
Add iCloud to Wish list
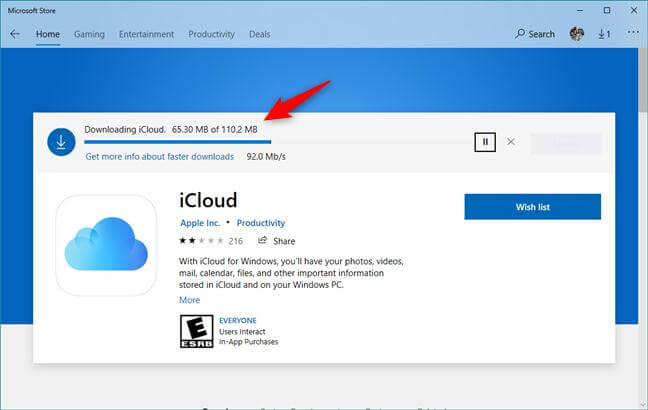(x=532, y=207)
